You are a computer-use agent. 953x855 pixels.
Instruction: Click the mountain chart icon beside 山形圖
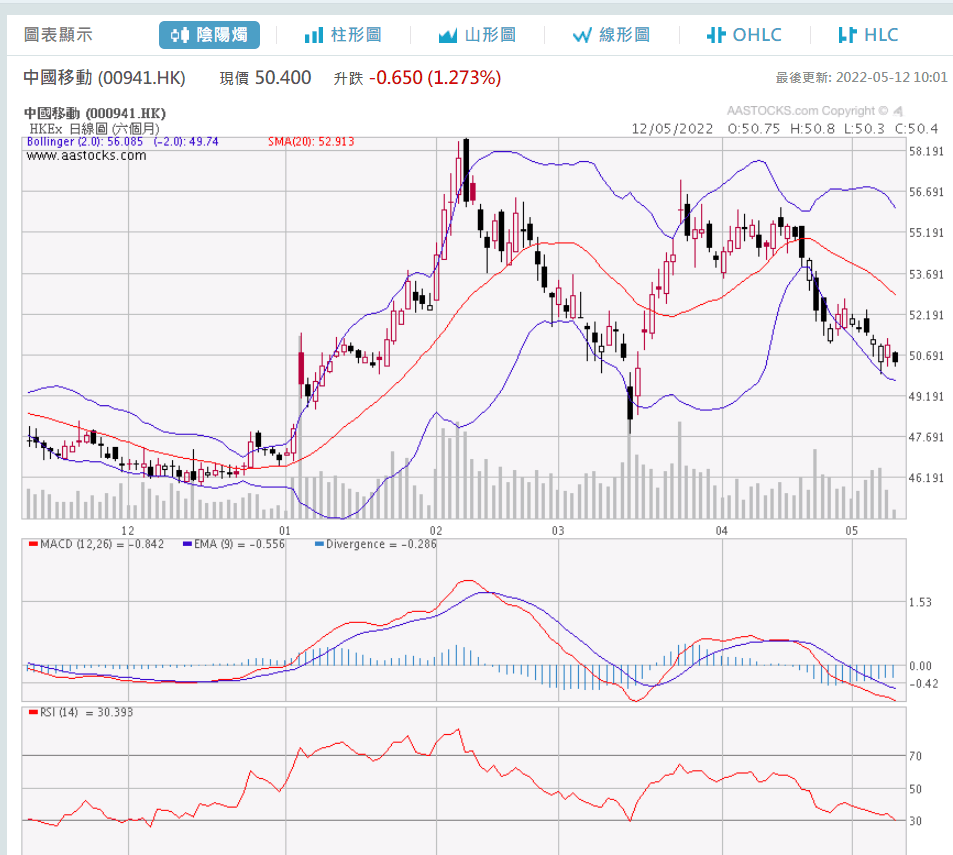click(448, 35)
